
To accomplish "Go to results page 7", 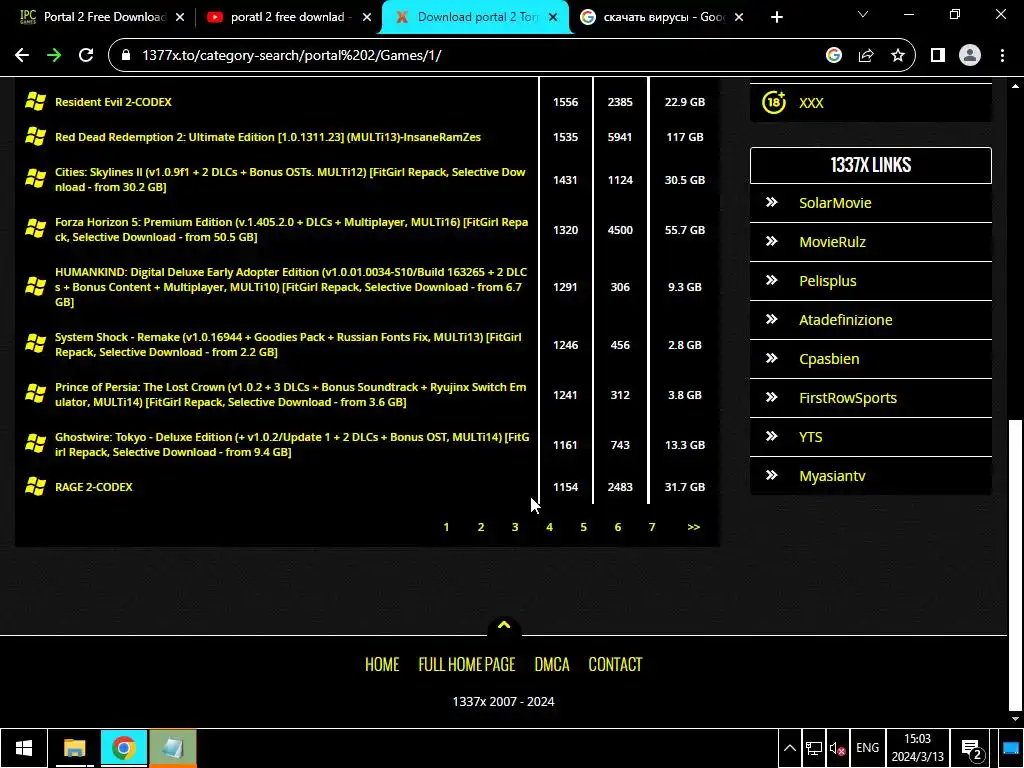I will pos(652,527).
